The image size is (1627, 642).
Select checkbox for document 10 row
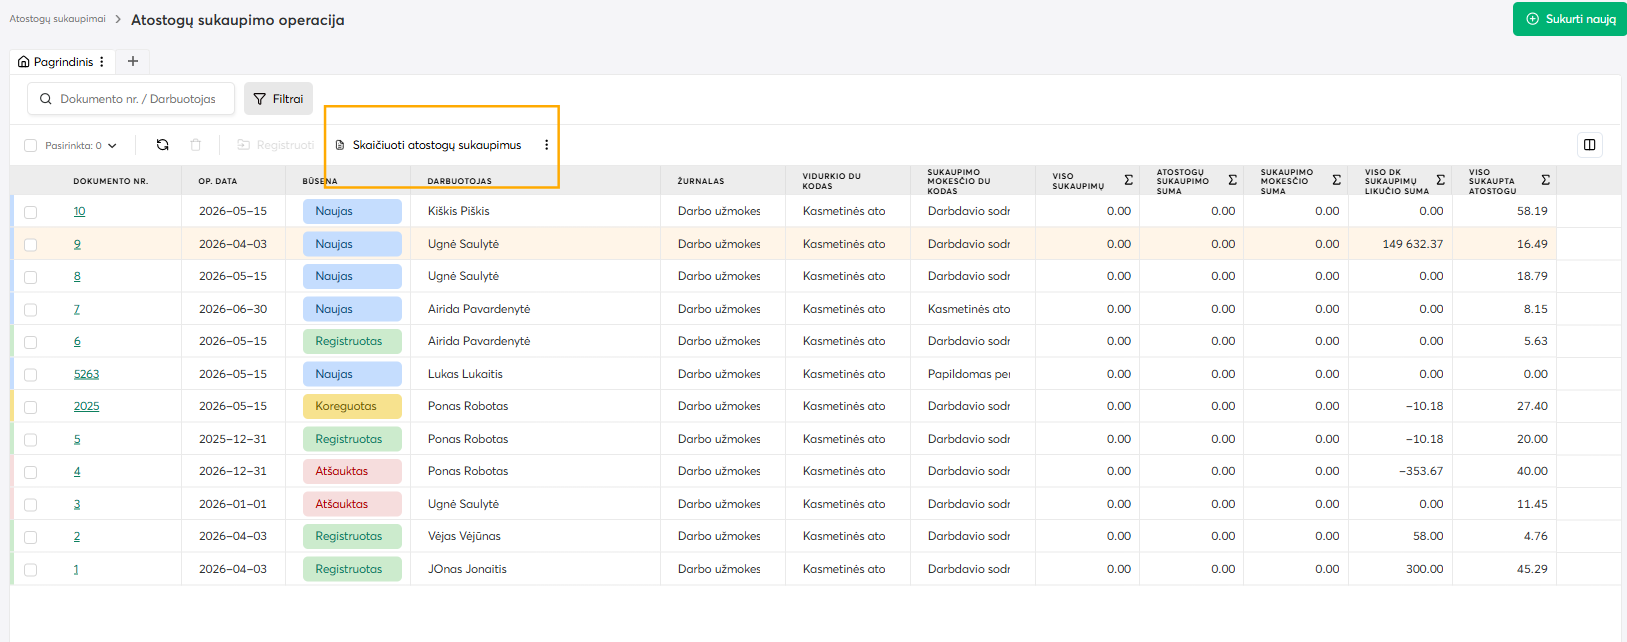(x=30, y=212)
